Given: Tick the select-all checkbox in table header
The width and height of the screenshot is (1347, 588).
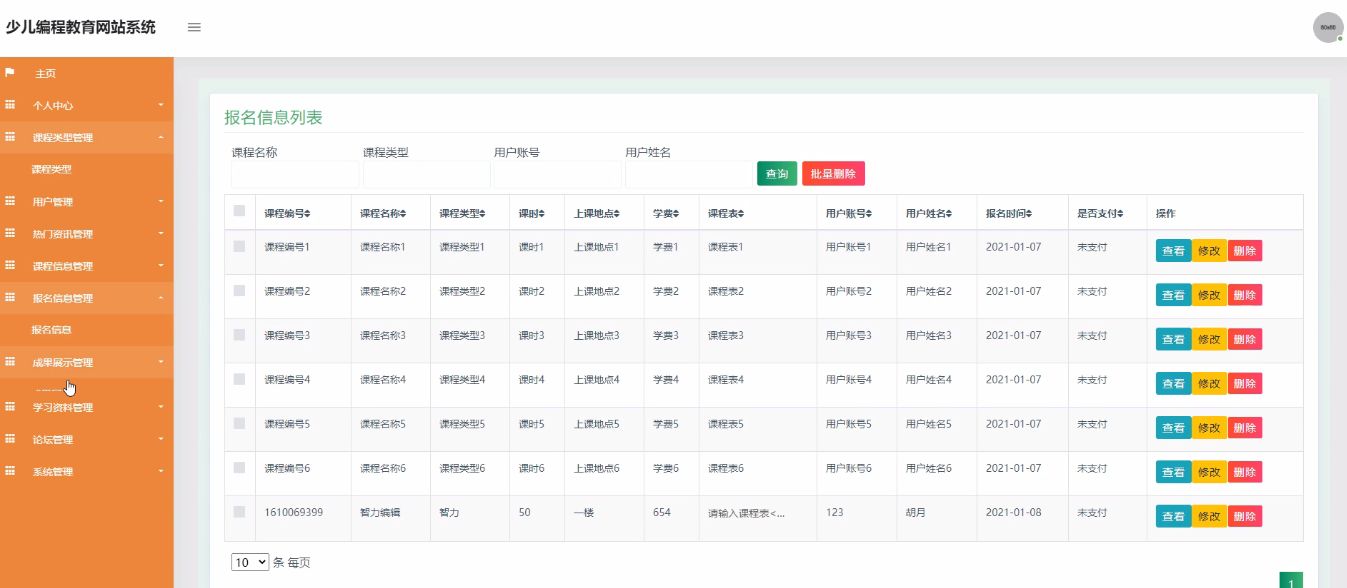Looking at the screenshot, I should pyautogui.click(x=239, y=211).
